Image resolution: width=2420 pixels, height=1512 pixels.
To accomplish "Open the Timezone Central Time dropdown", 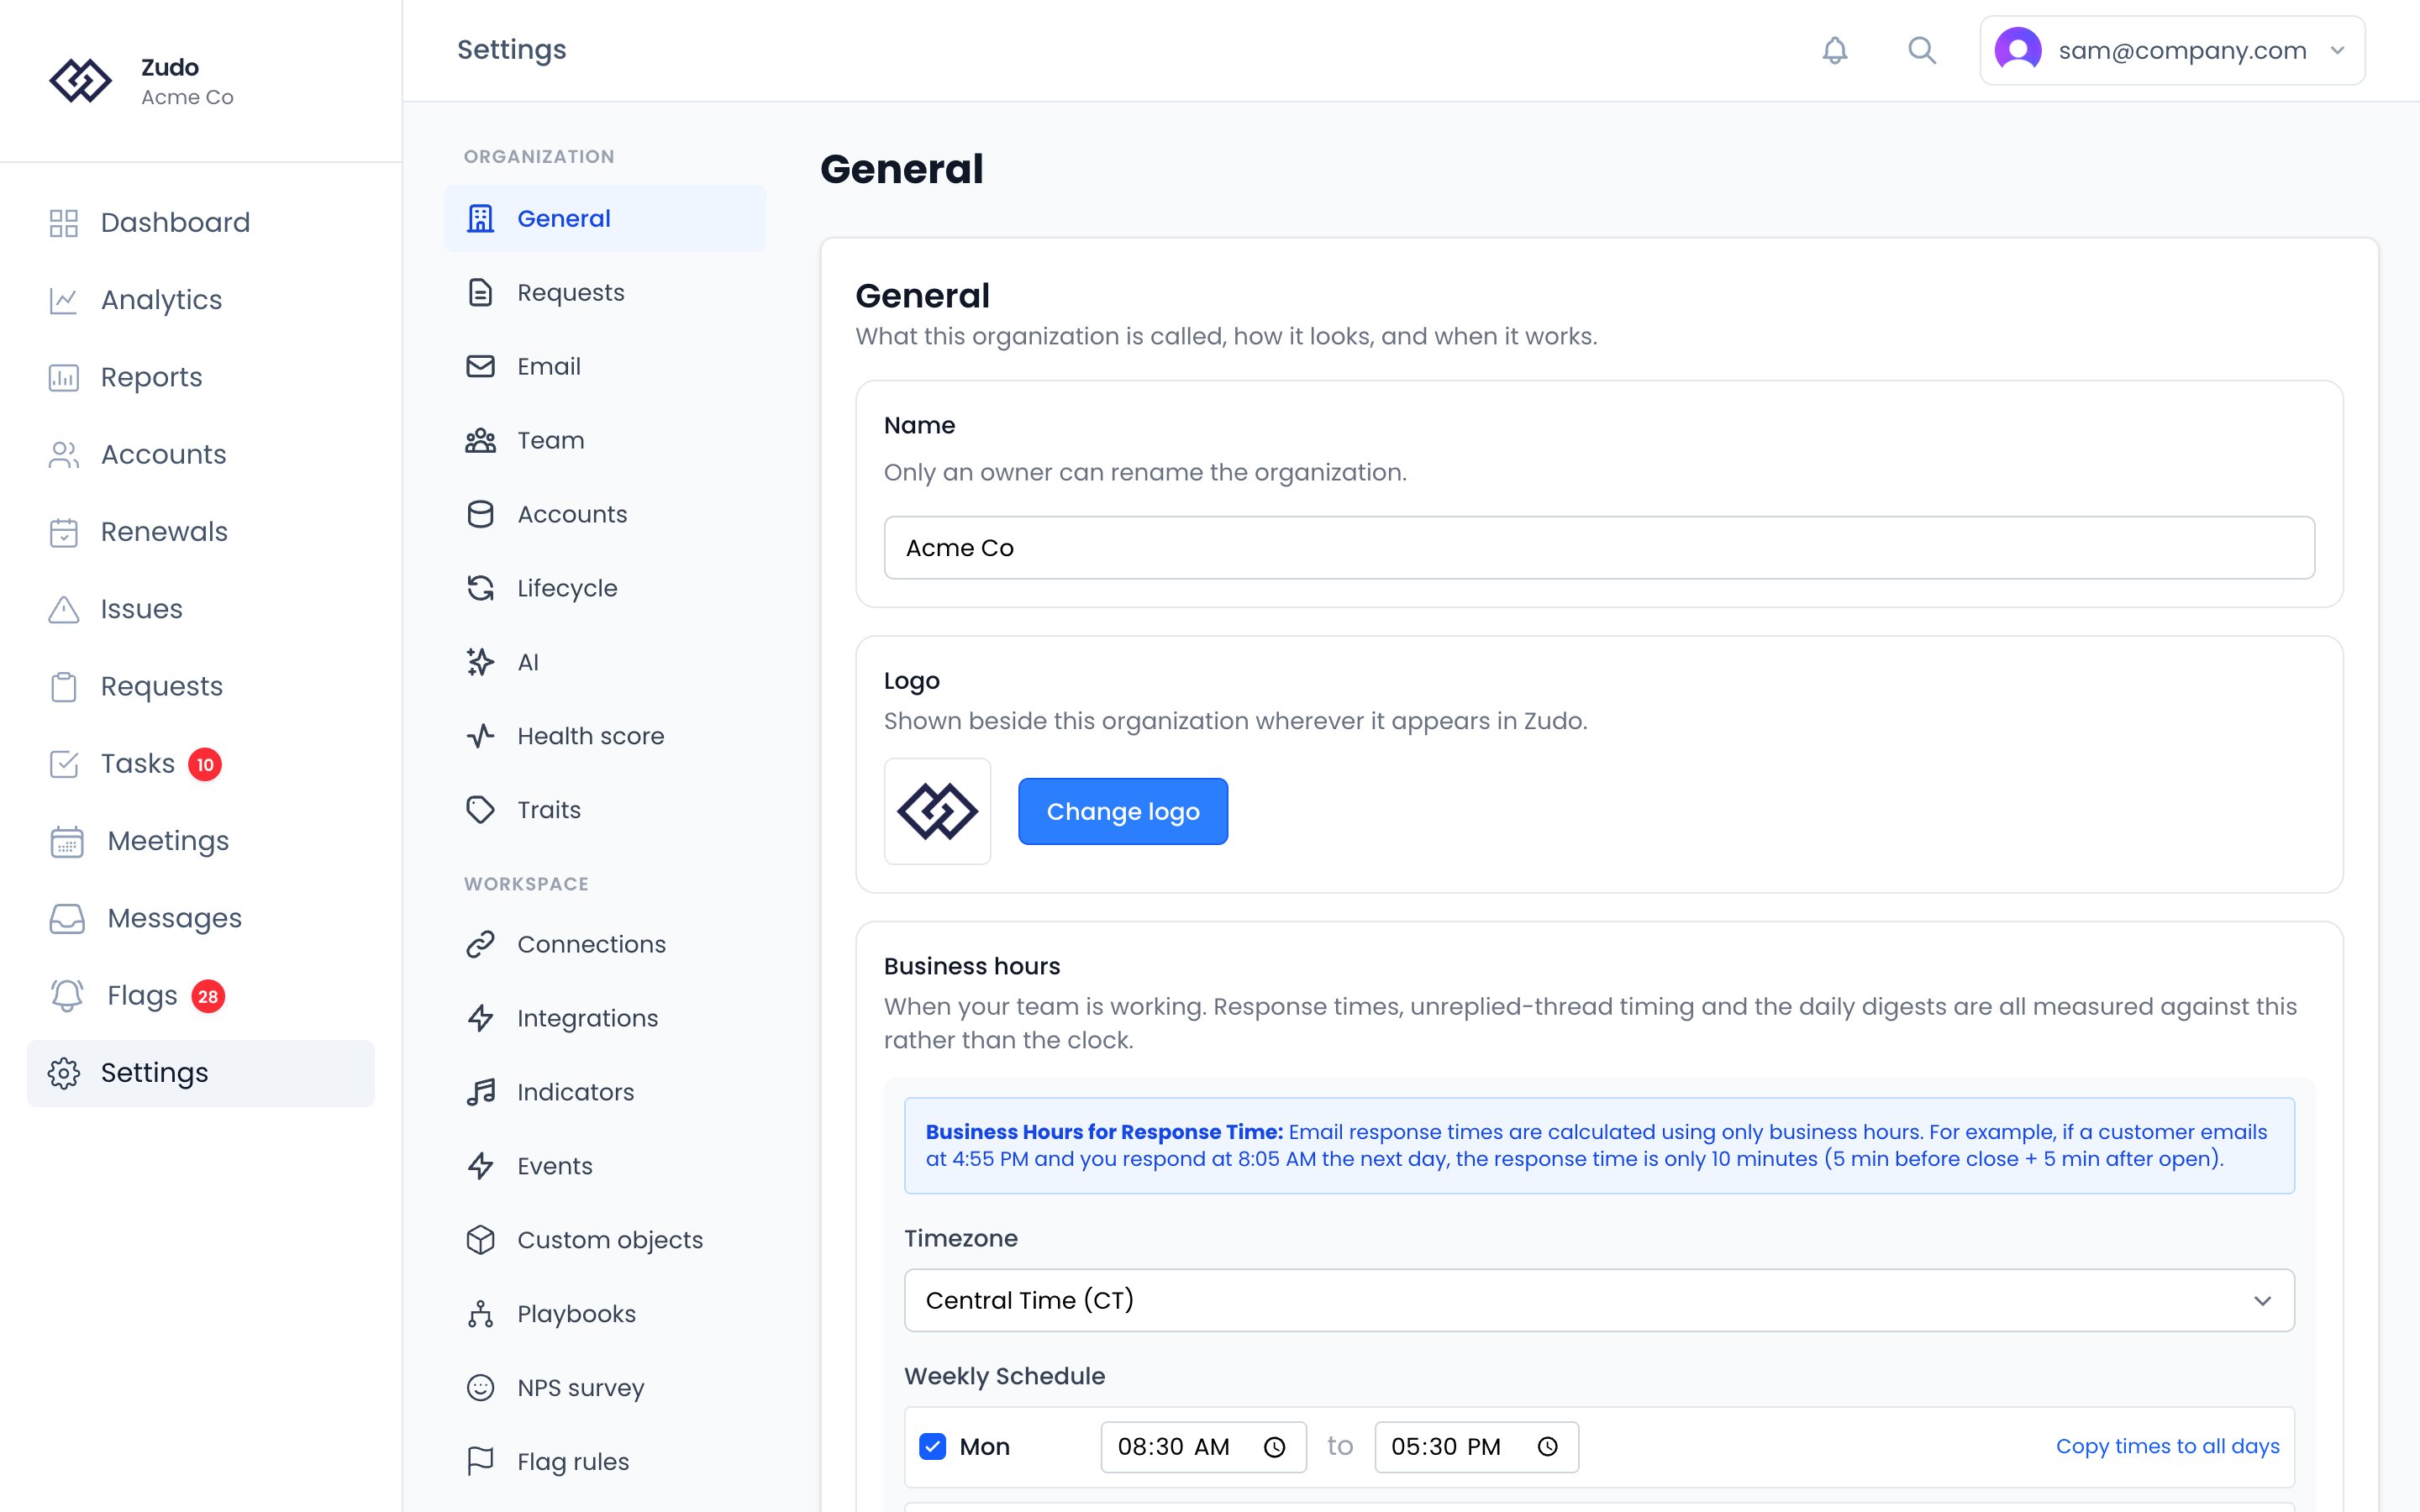I will point(1599,1300).
